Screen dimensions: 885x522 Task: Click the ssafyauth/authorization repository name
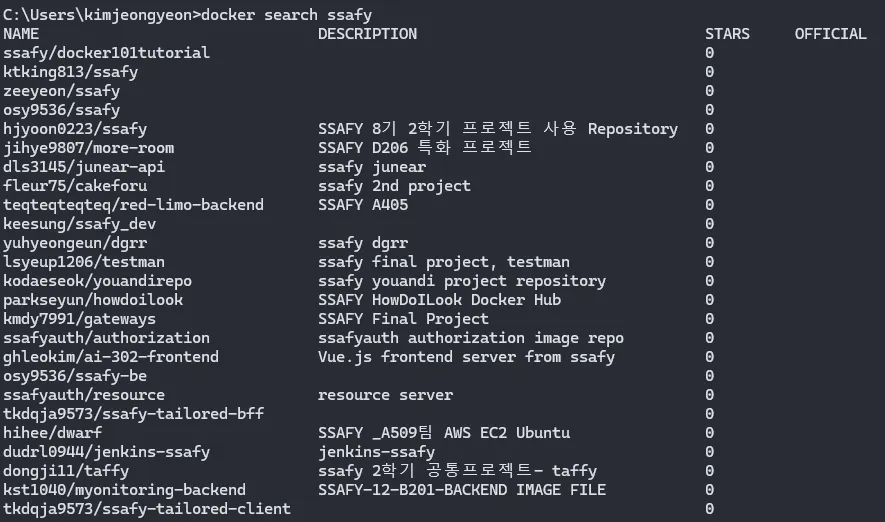pyautogui.click(x=106, y=338)
